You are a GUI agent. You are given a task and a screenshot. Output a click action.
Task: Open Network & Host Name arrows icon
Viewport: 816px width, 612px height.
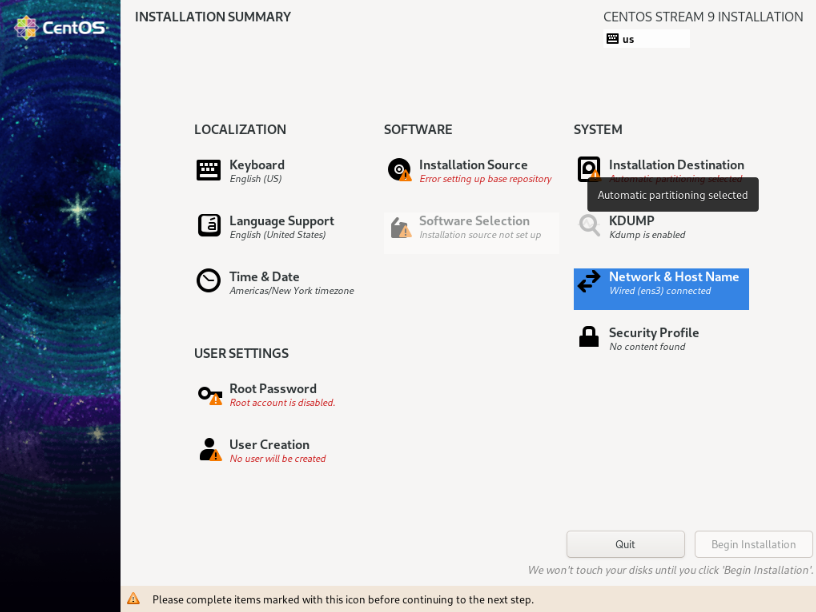click(x=589, y=282)
